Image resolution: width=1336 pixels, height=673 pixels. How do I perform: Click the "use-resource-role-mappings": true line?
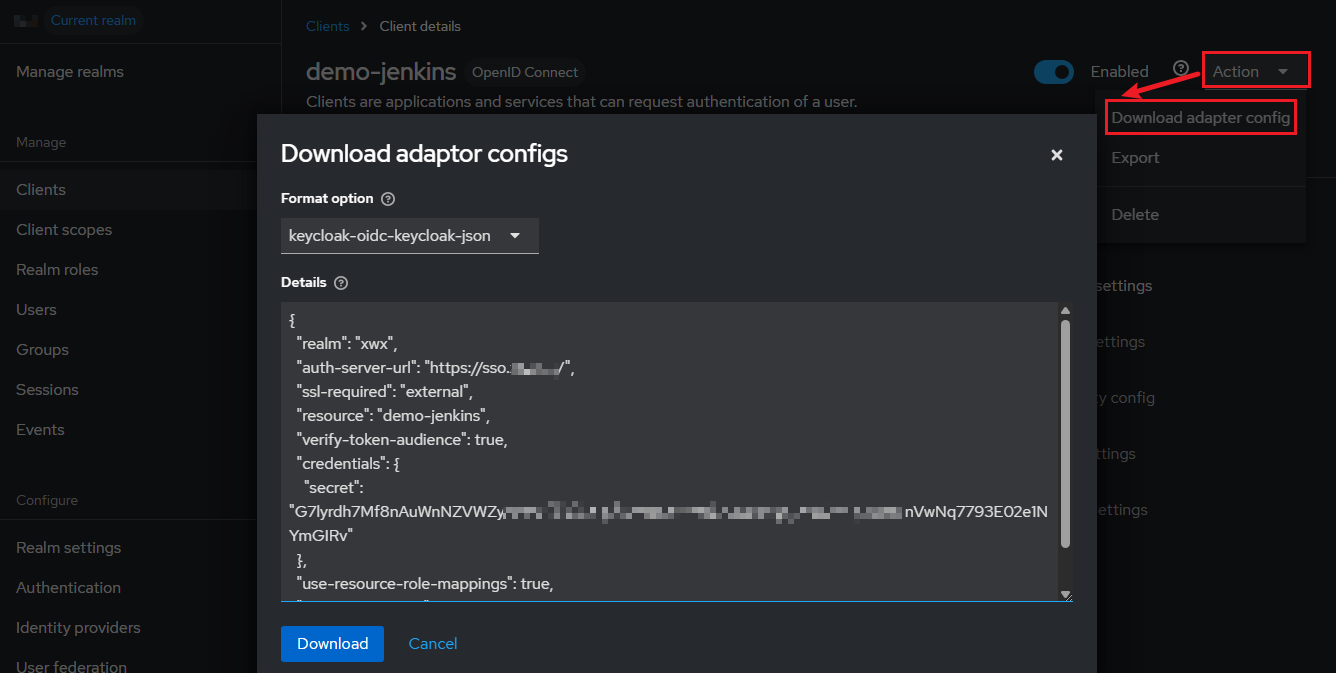[x=425, y=583]
